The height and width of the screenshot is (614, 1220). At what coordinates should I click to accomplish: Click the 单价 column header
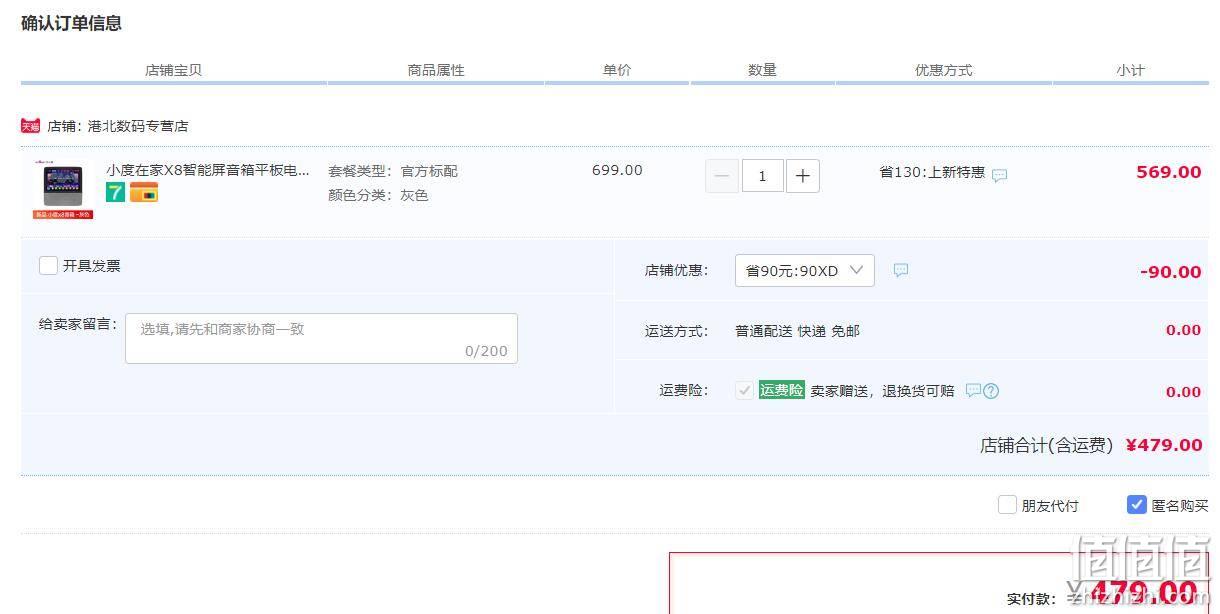617,70
